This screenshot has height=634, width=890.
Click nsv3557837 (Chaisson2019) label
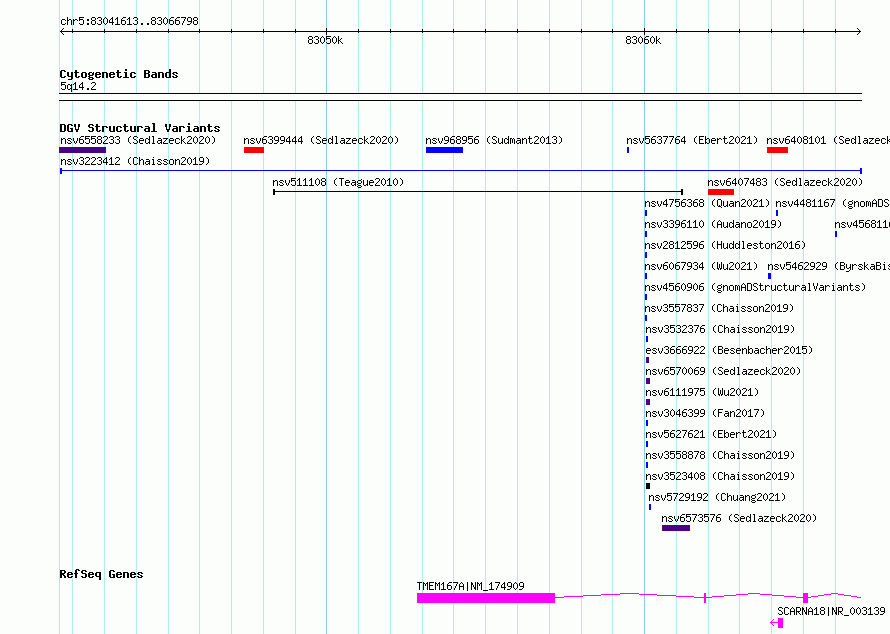[x=719, y=308]
